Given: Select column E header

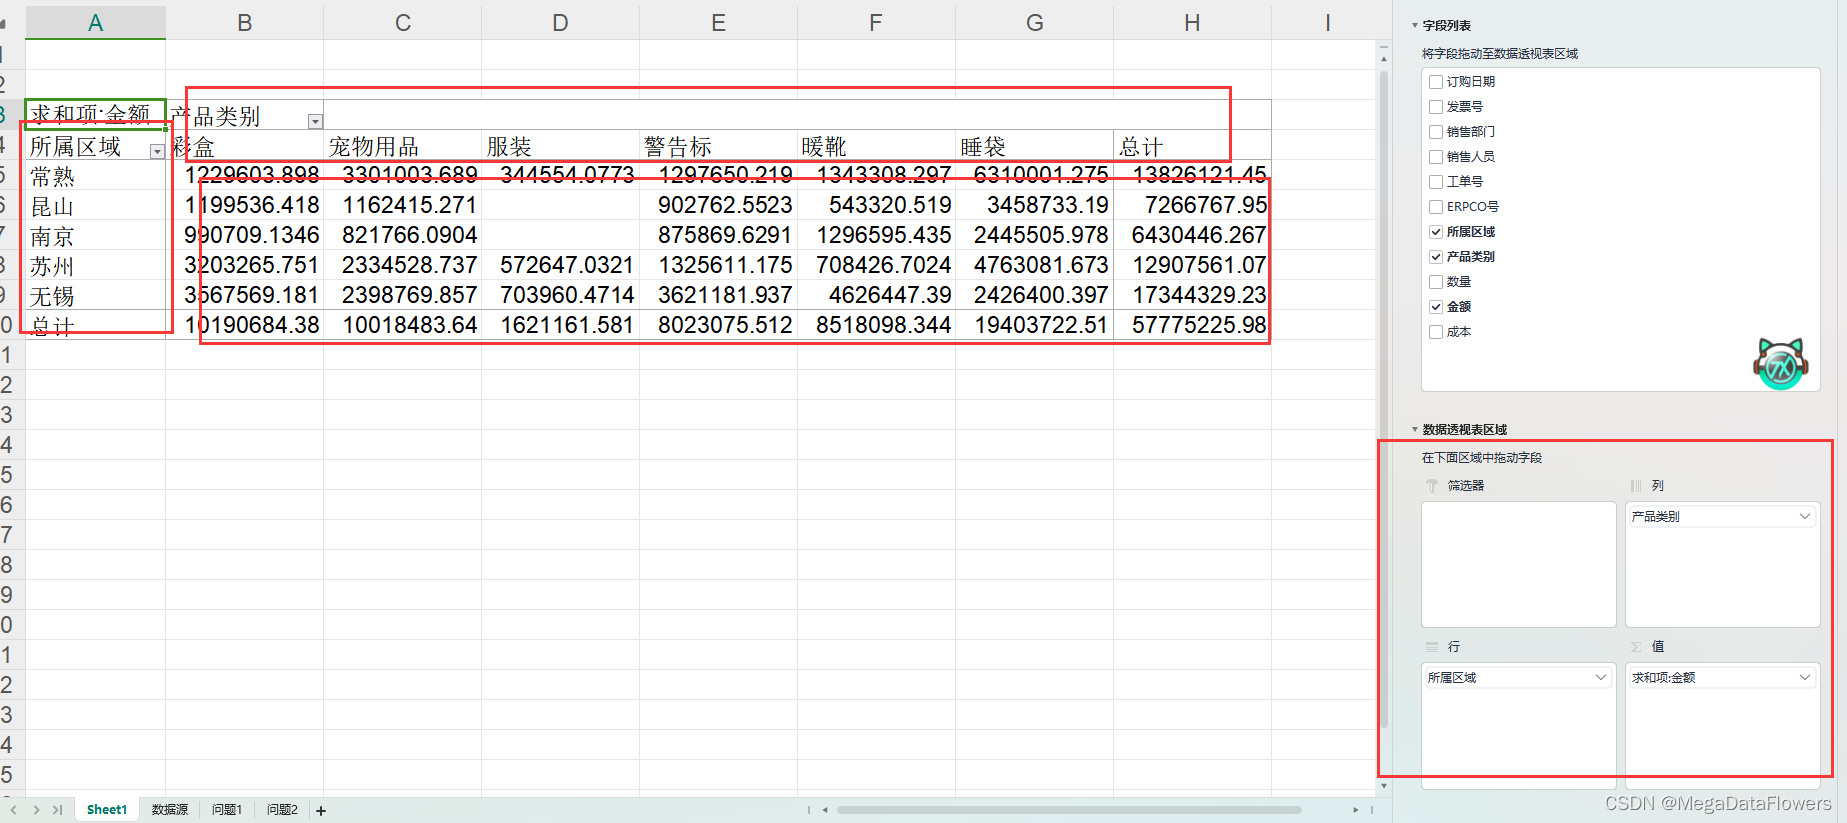Looking at the screenshot, I should (x=718, y=23).
